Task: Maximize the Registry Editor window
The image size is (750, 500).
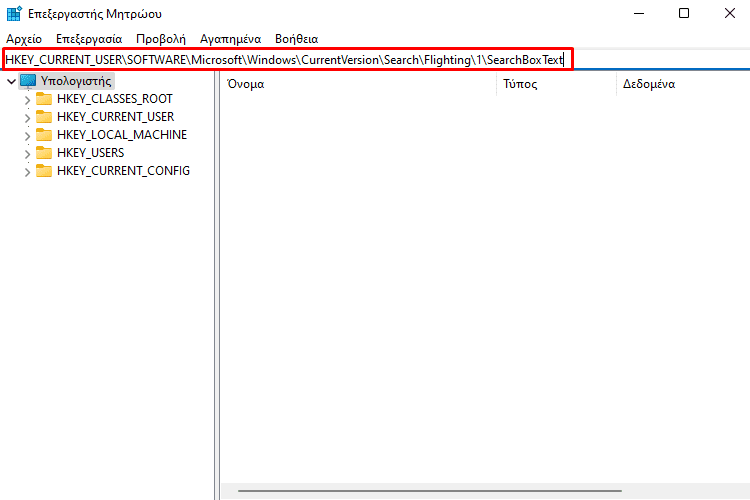Action: pos(684,13)
